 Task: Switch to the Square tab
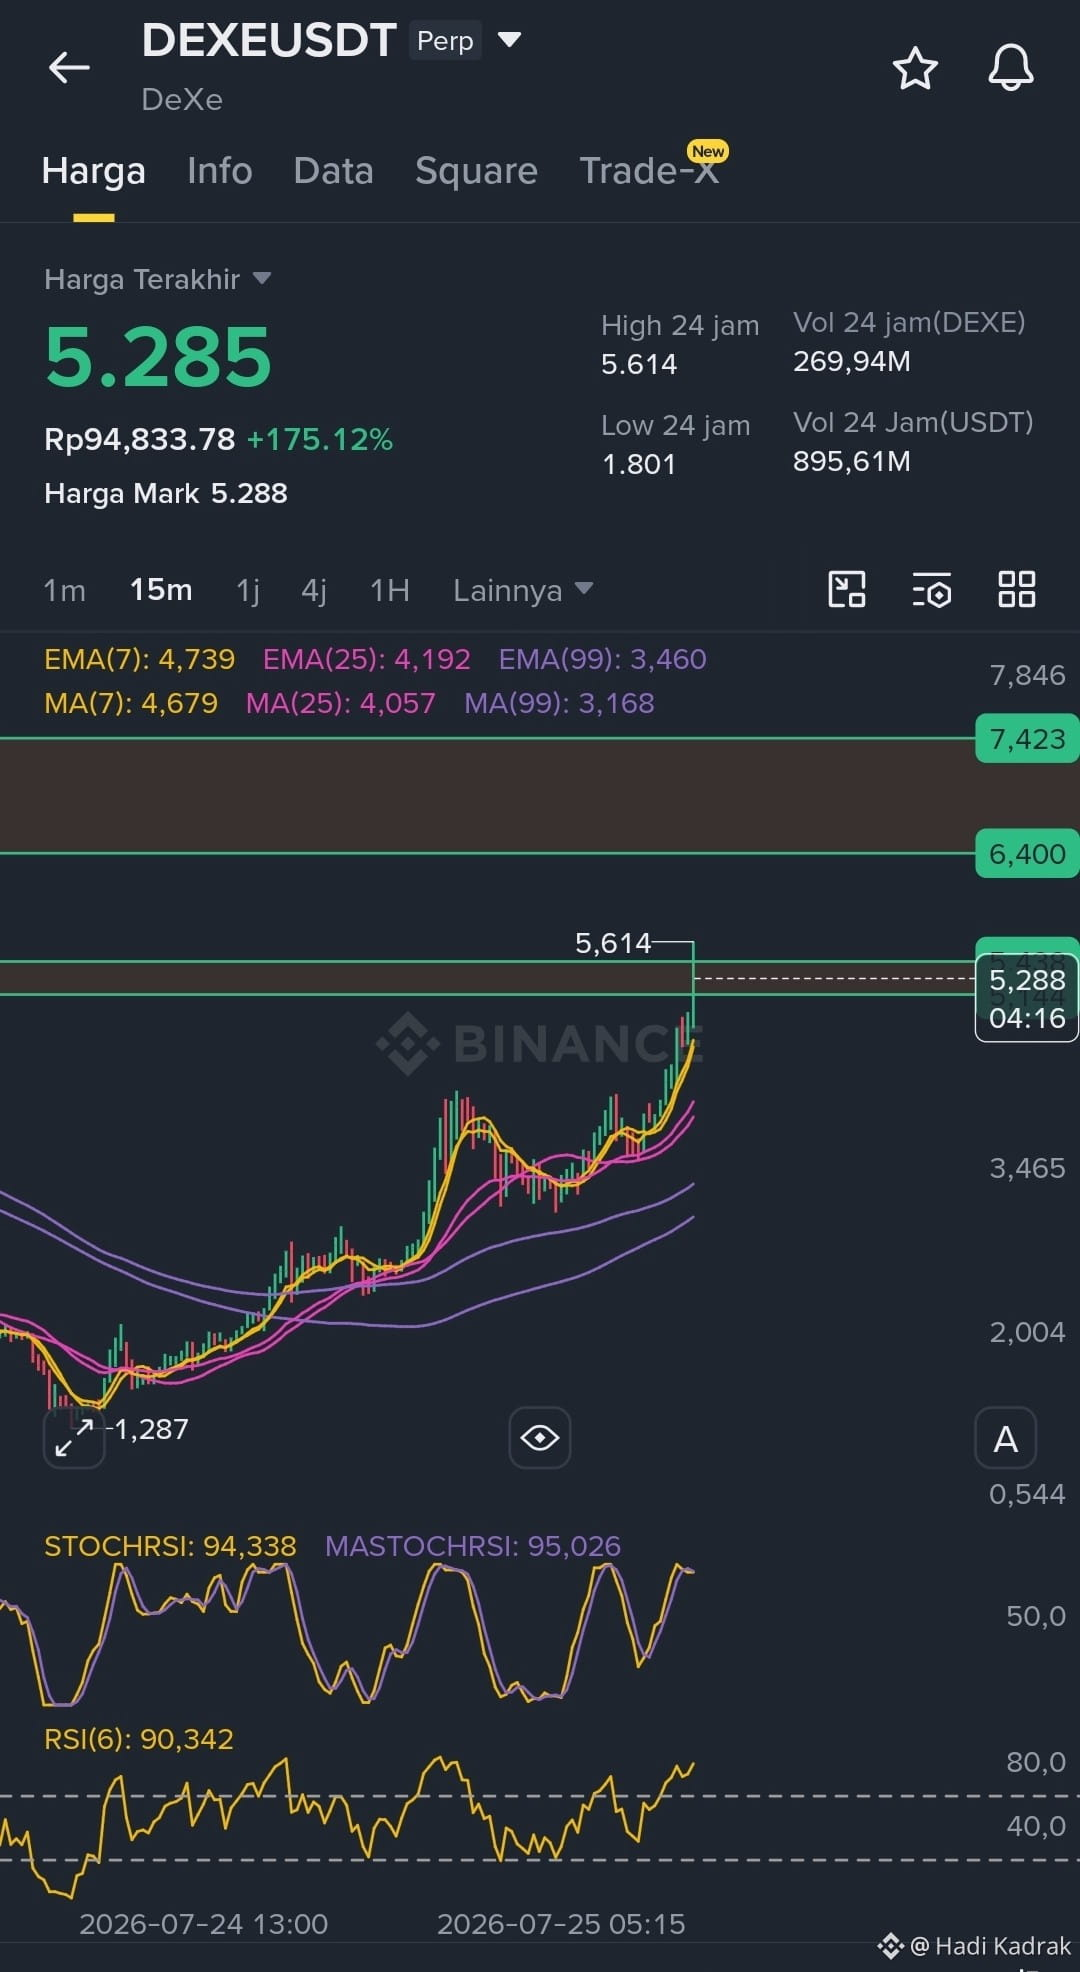click(x=476, y=171)
